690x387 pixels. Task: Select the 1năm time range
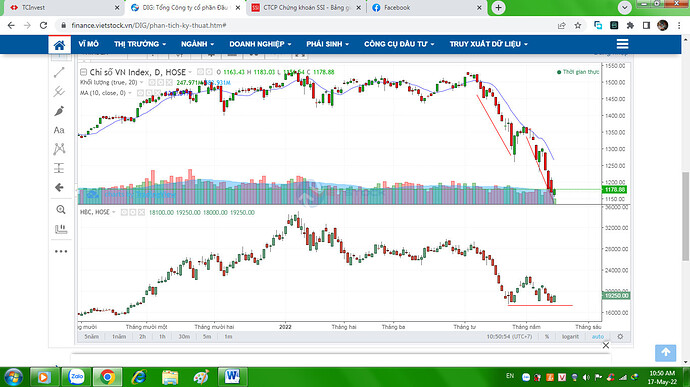pyautogui.click(x=119, y=336)
